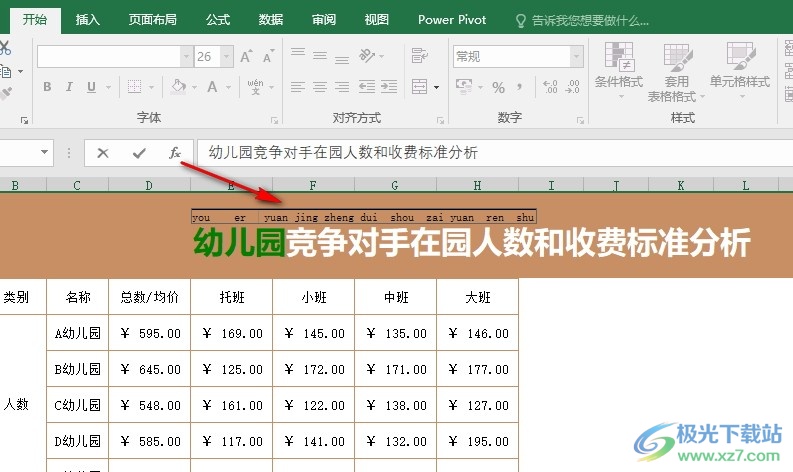This screenshot has height=472, width=793.
Task: Increase decimal places
Action: point(550,87)
